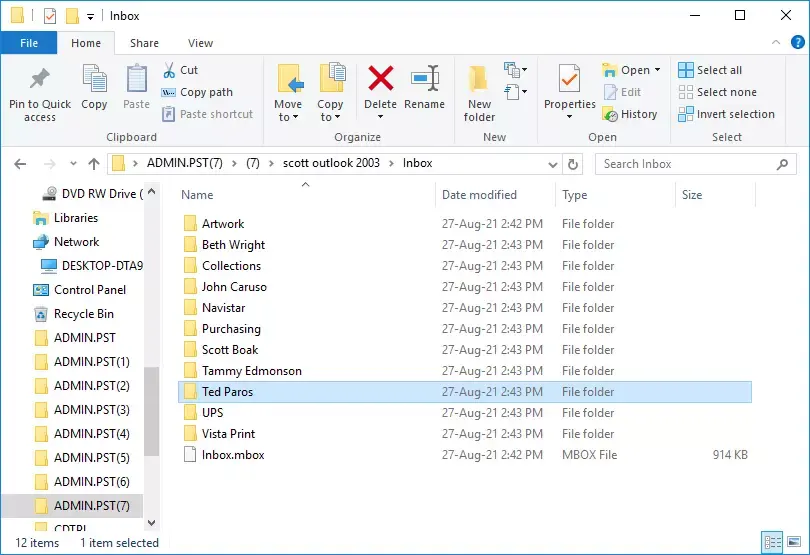Viewport: 810px width, 555px height.
Task: Click the Copy icon in Clipboard group
Action: (94, 80)
